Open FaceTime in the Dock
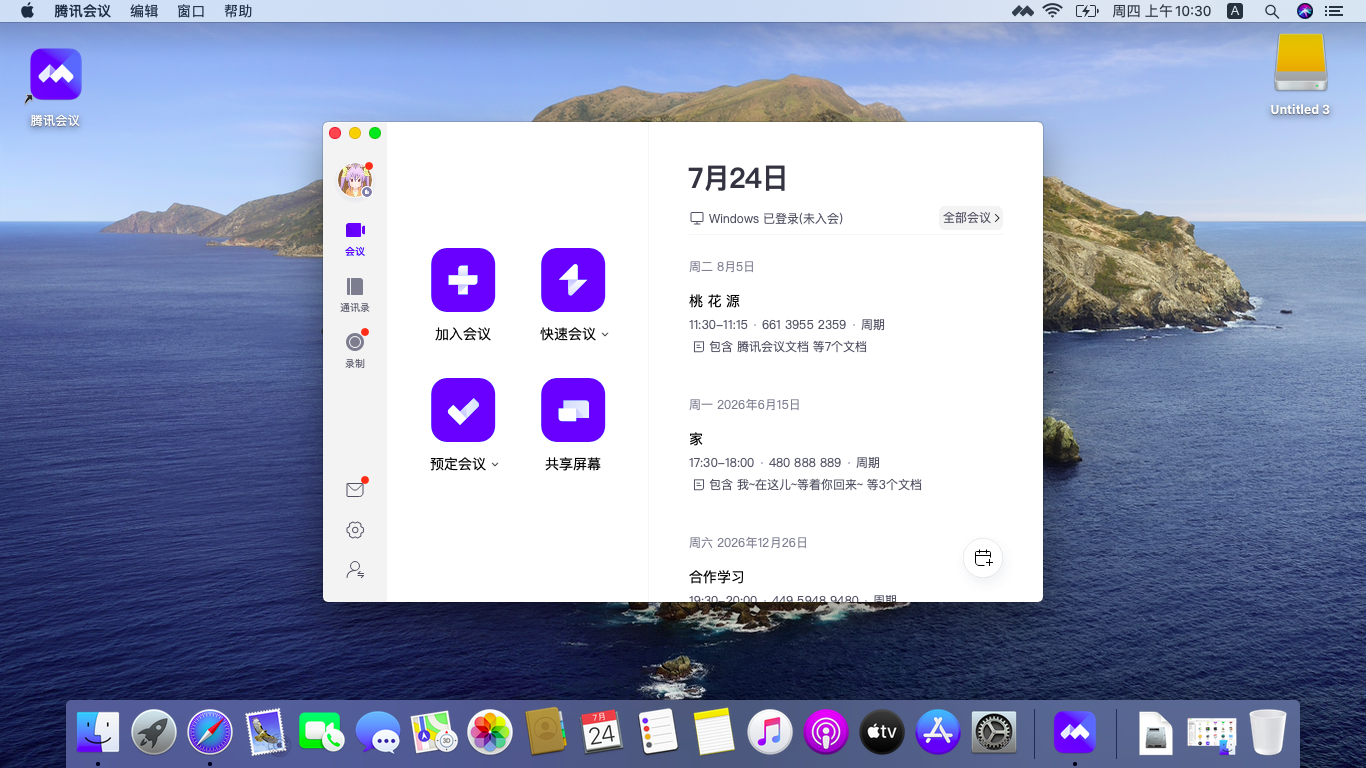 point(322,733)
